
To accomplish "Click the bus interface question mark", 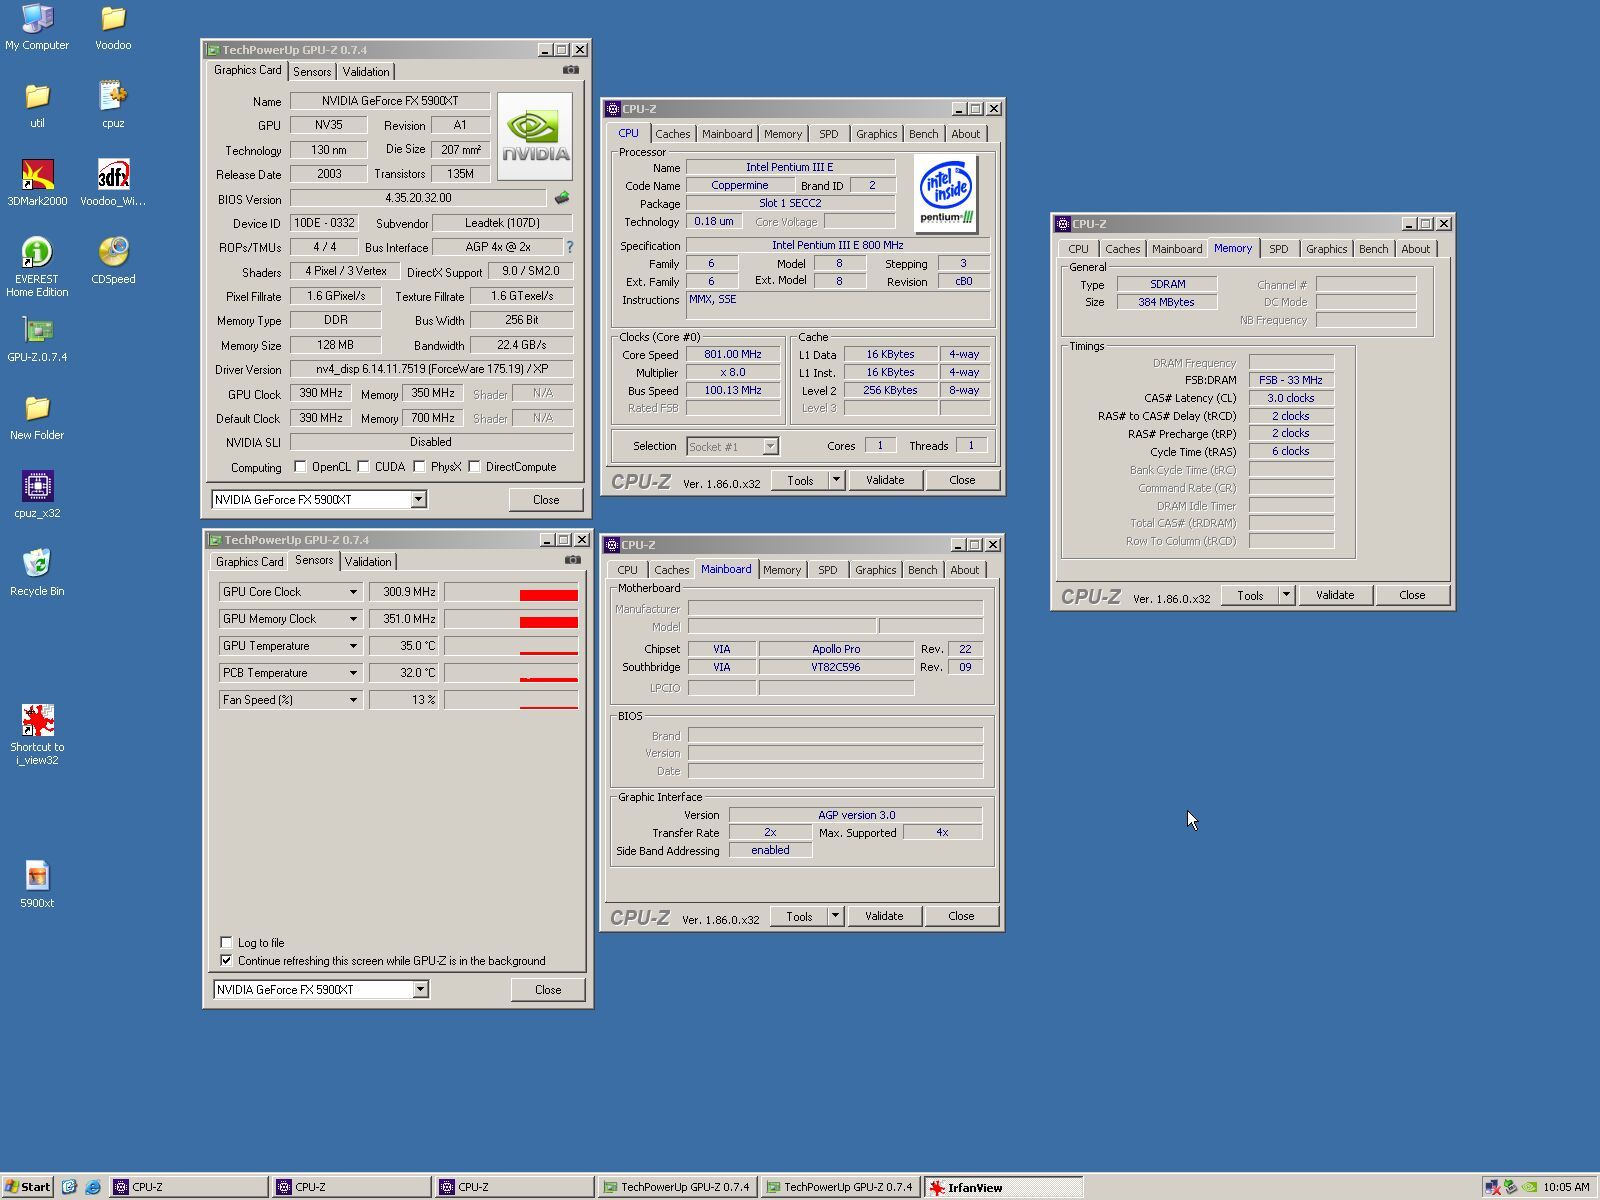I will point(570,247).
